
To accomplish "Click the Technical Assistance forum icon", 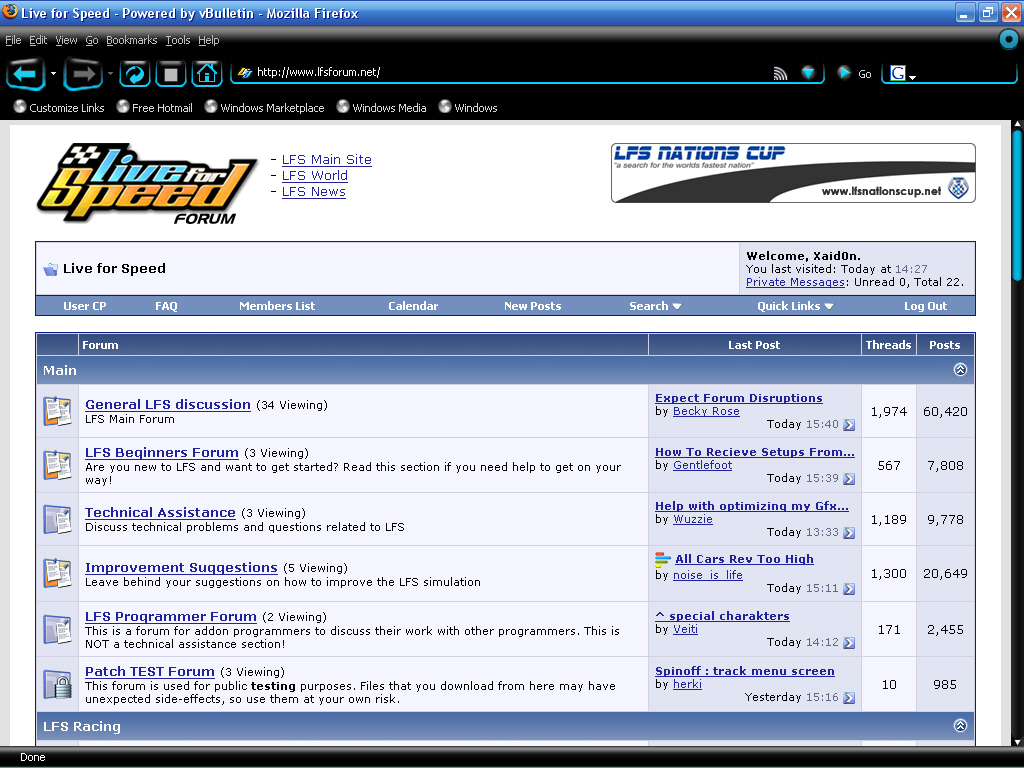I will 57,519.
